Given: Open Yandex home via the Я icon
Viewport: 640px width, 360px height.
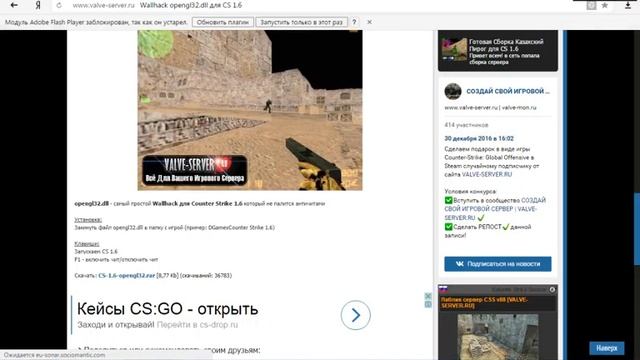Looking at the screenshot, I should pos(38,5).
